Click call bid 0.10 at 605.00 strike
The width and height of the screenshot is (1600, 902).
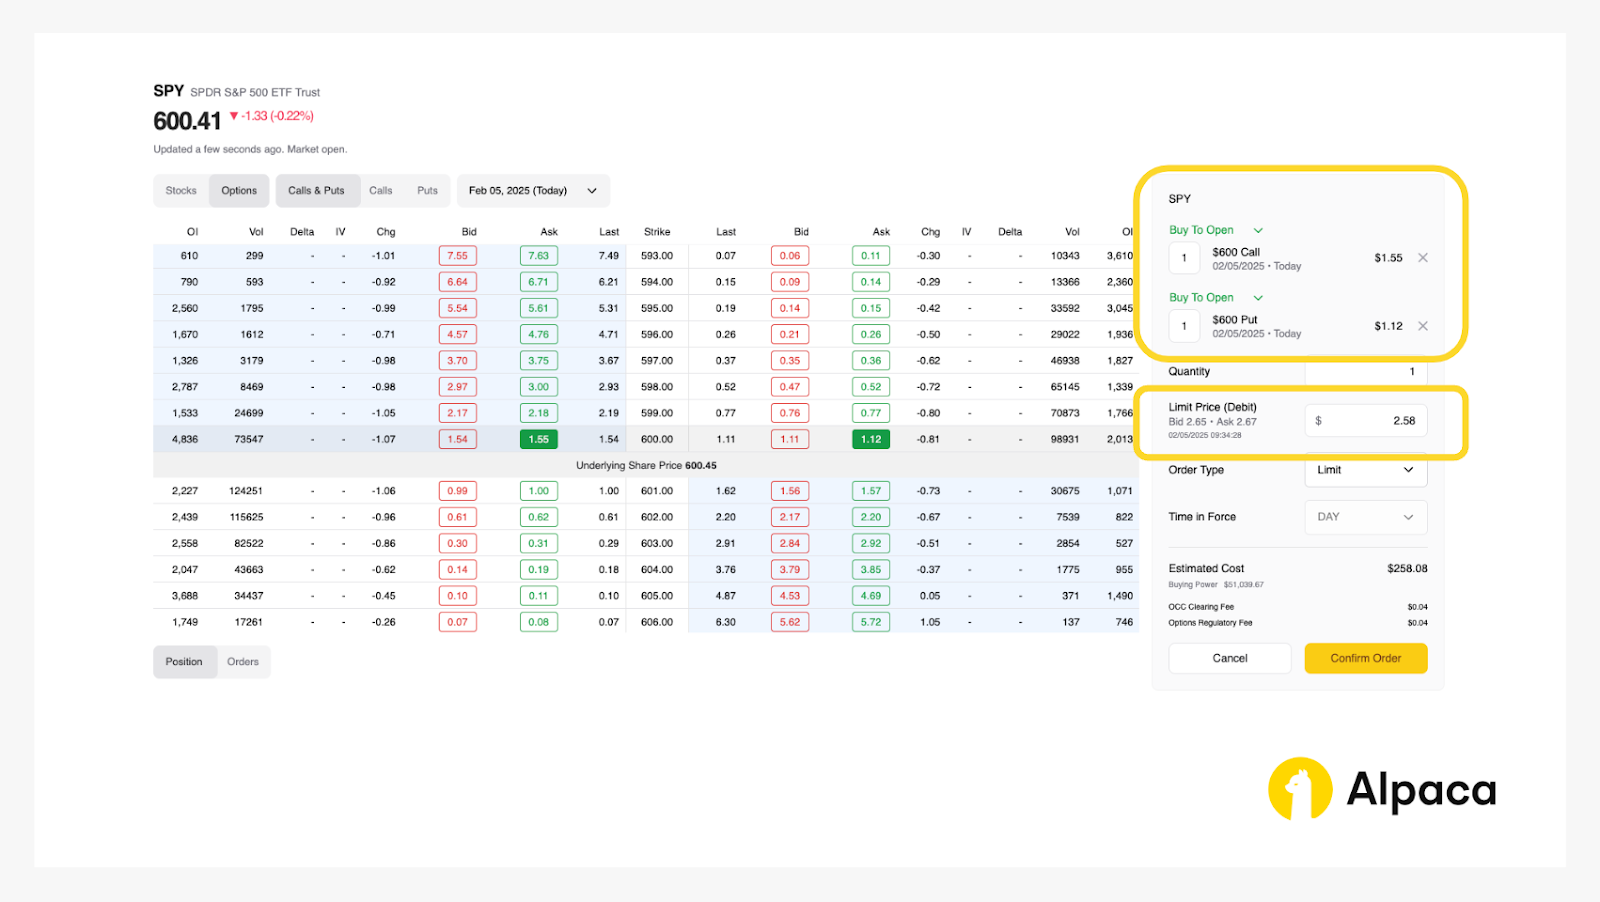458,596
